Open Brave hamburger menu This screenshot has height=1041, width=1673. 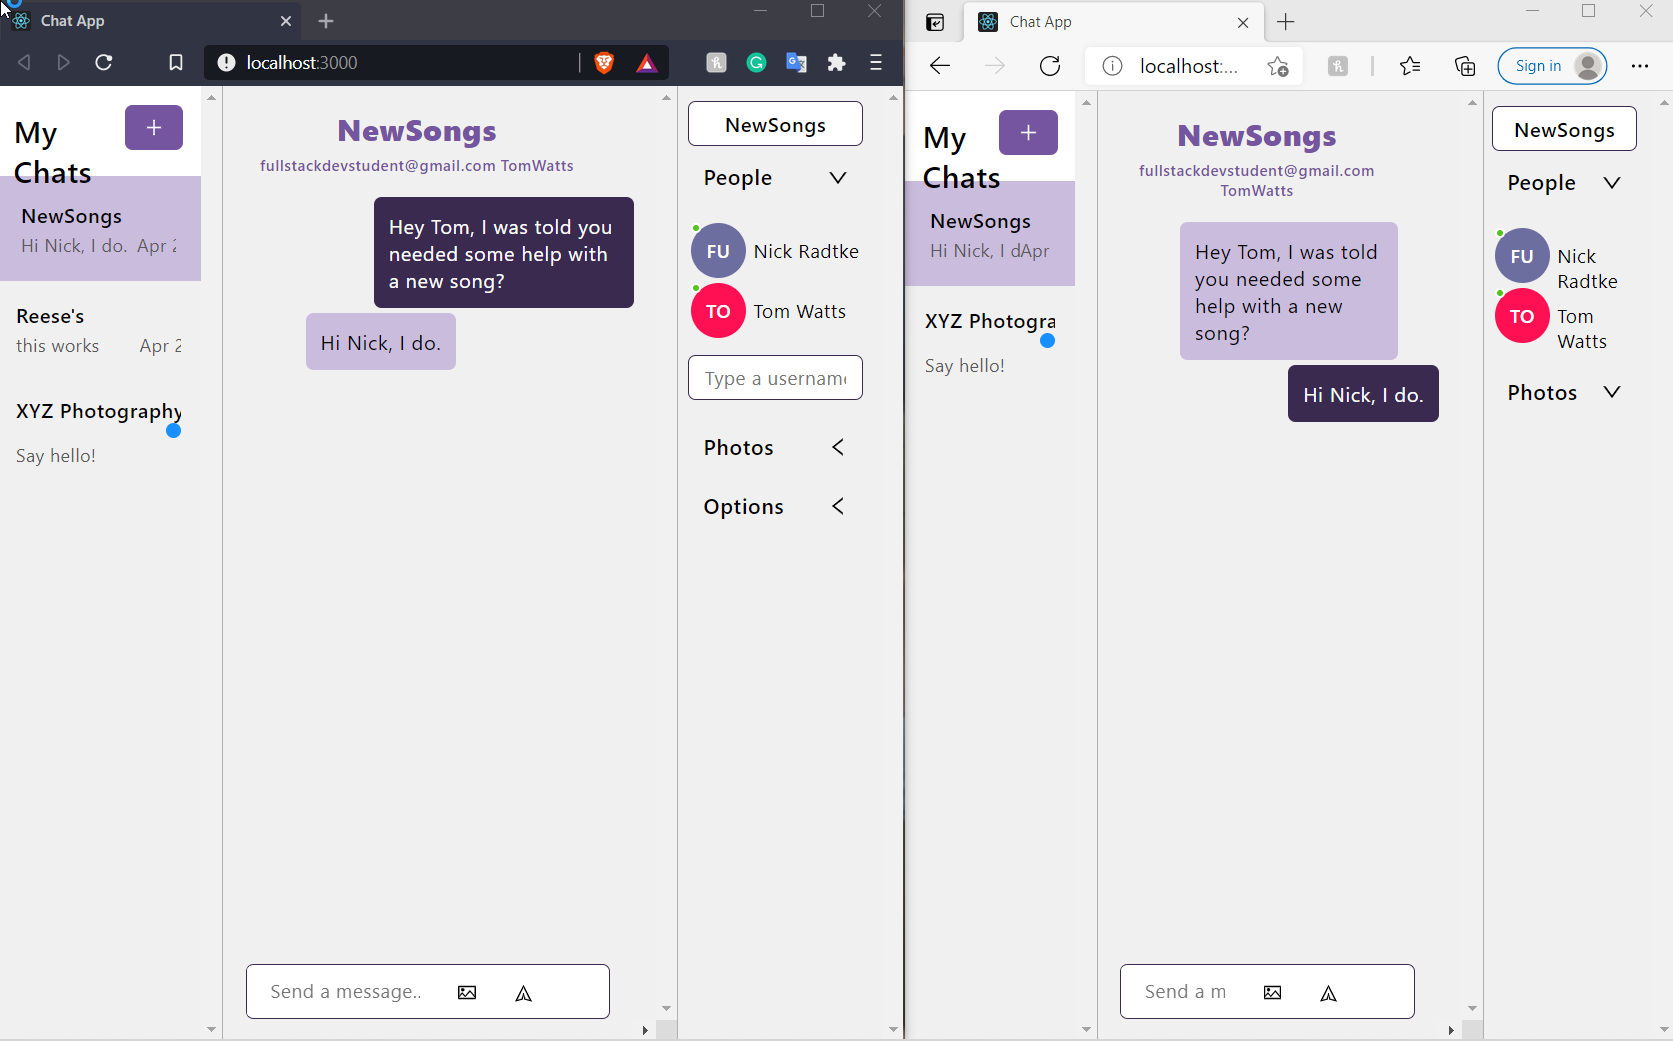point(876,63)
